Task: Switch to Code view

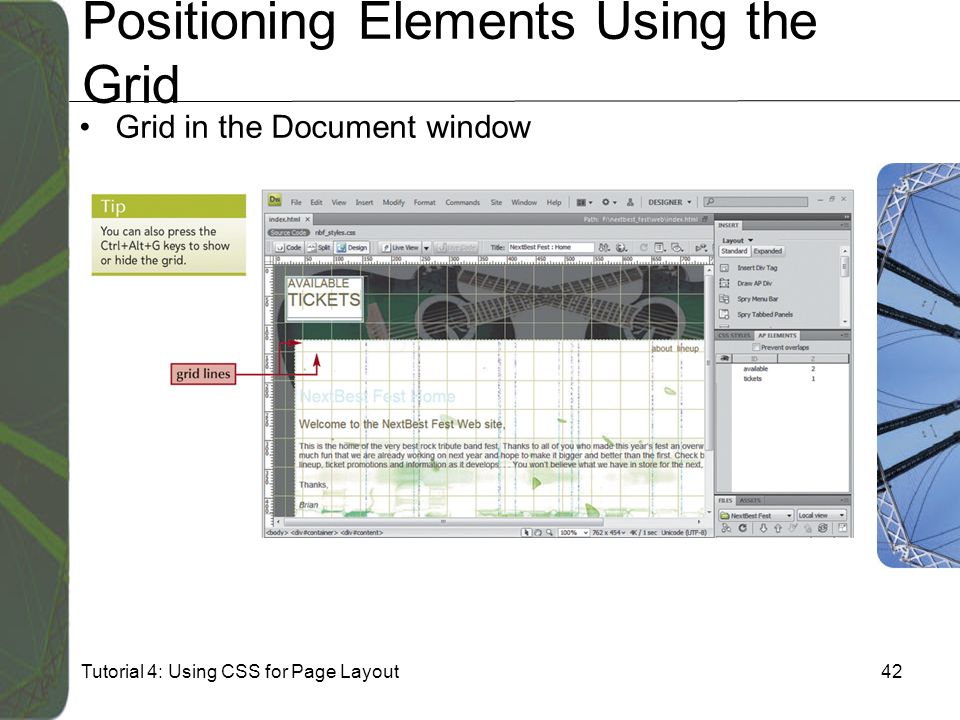Action: [288, 247]
